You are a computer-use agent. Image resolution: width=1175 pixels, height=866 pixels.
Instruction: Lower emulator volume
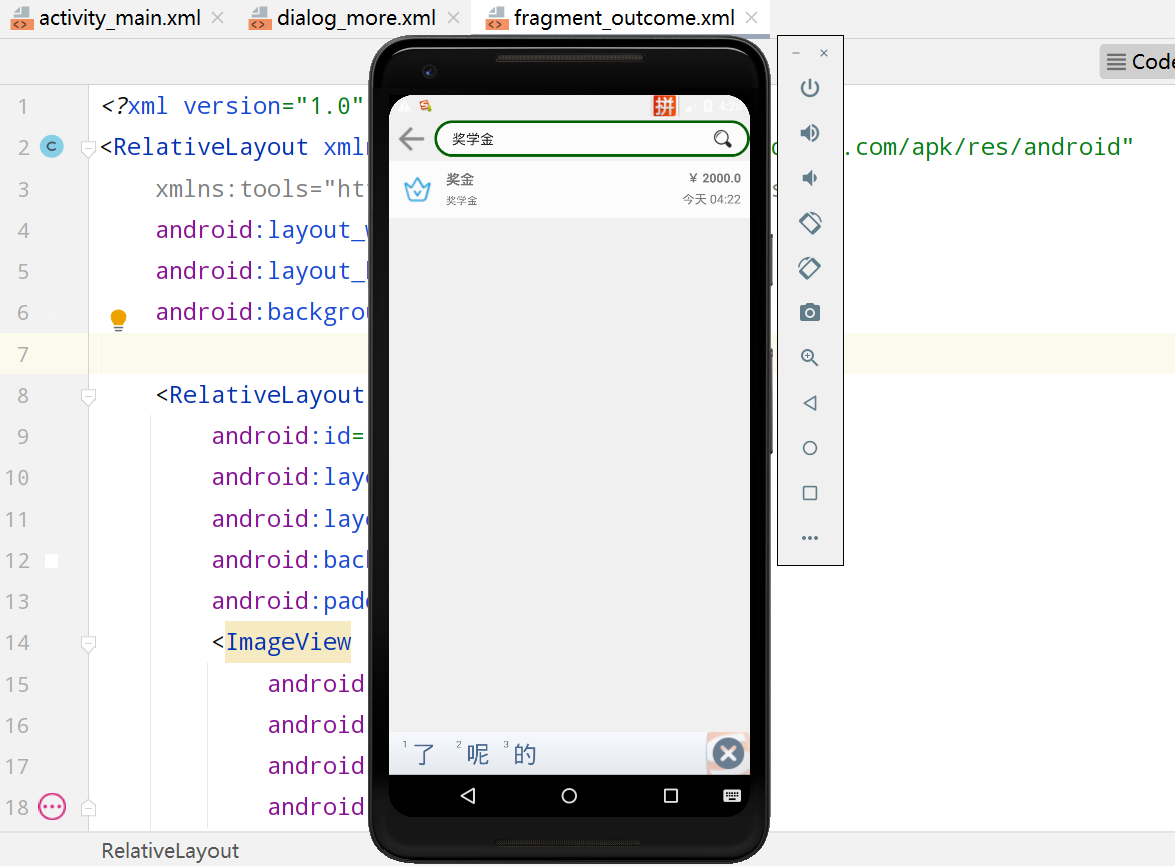point(809,178)
